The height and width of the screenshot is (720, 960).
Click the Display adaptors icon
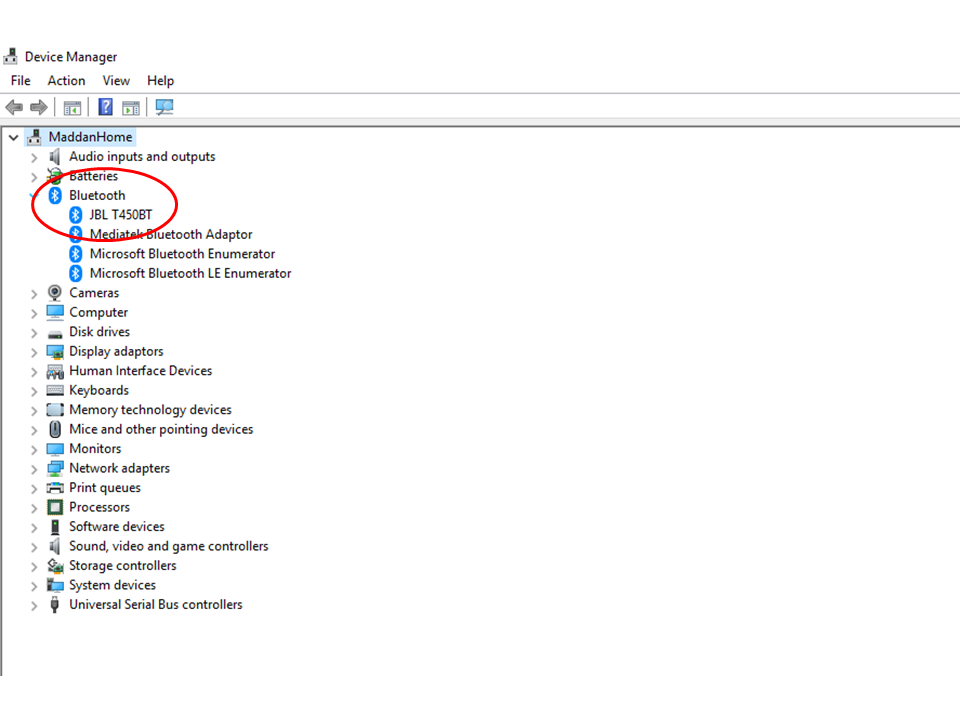point(55,352)
